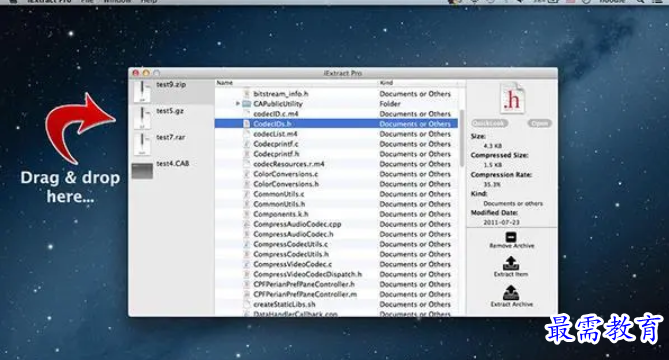
Task: Click file icon beside createStaticLibs.sh
Action: [247, 304]
